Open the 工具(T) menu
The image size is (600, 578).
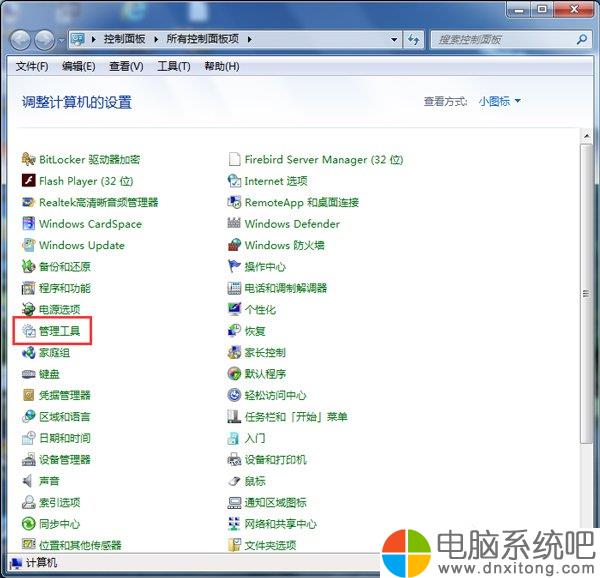click(173, 67)
